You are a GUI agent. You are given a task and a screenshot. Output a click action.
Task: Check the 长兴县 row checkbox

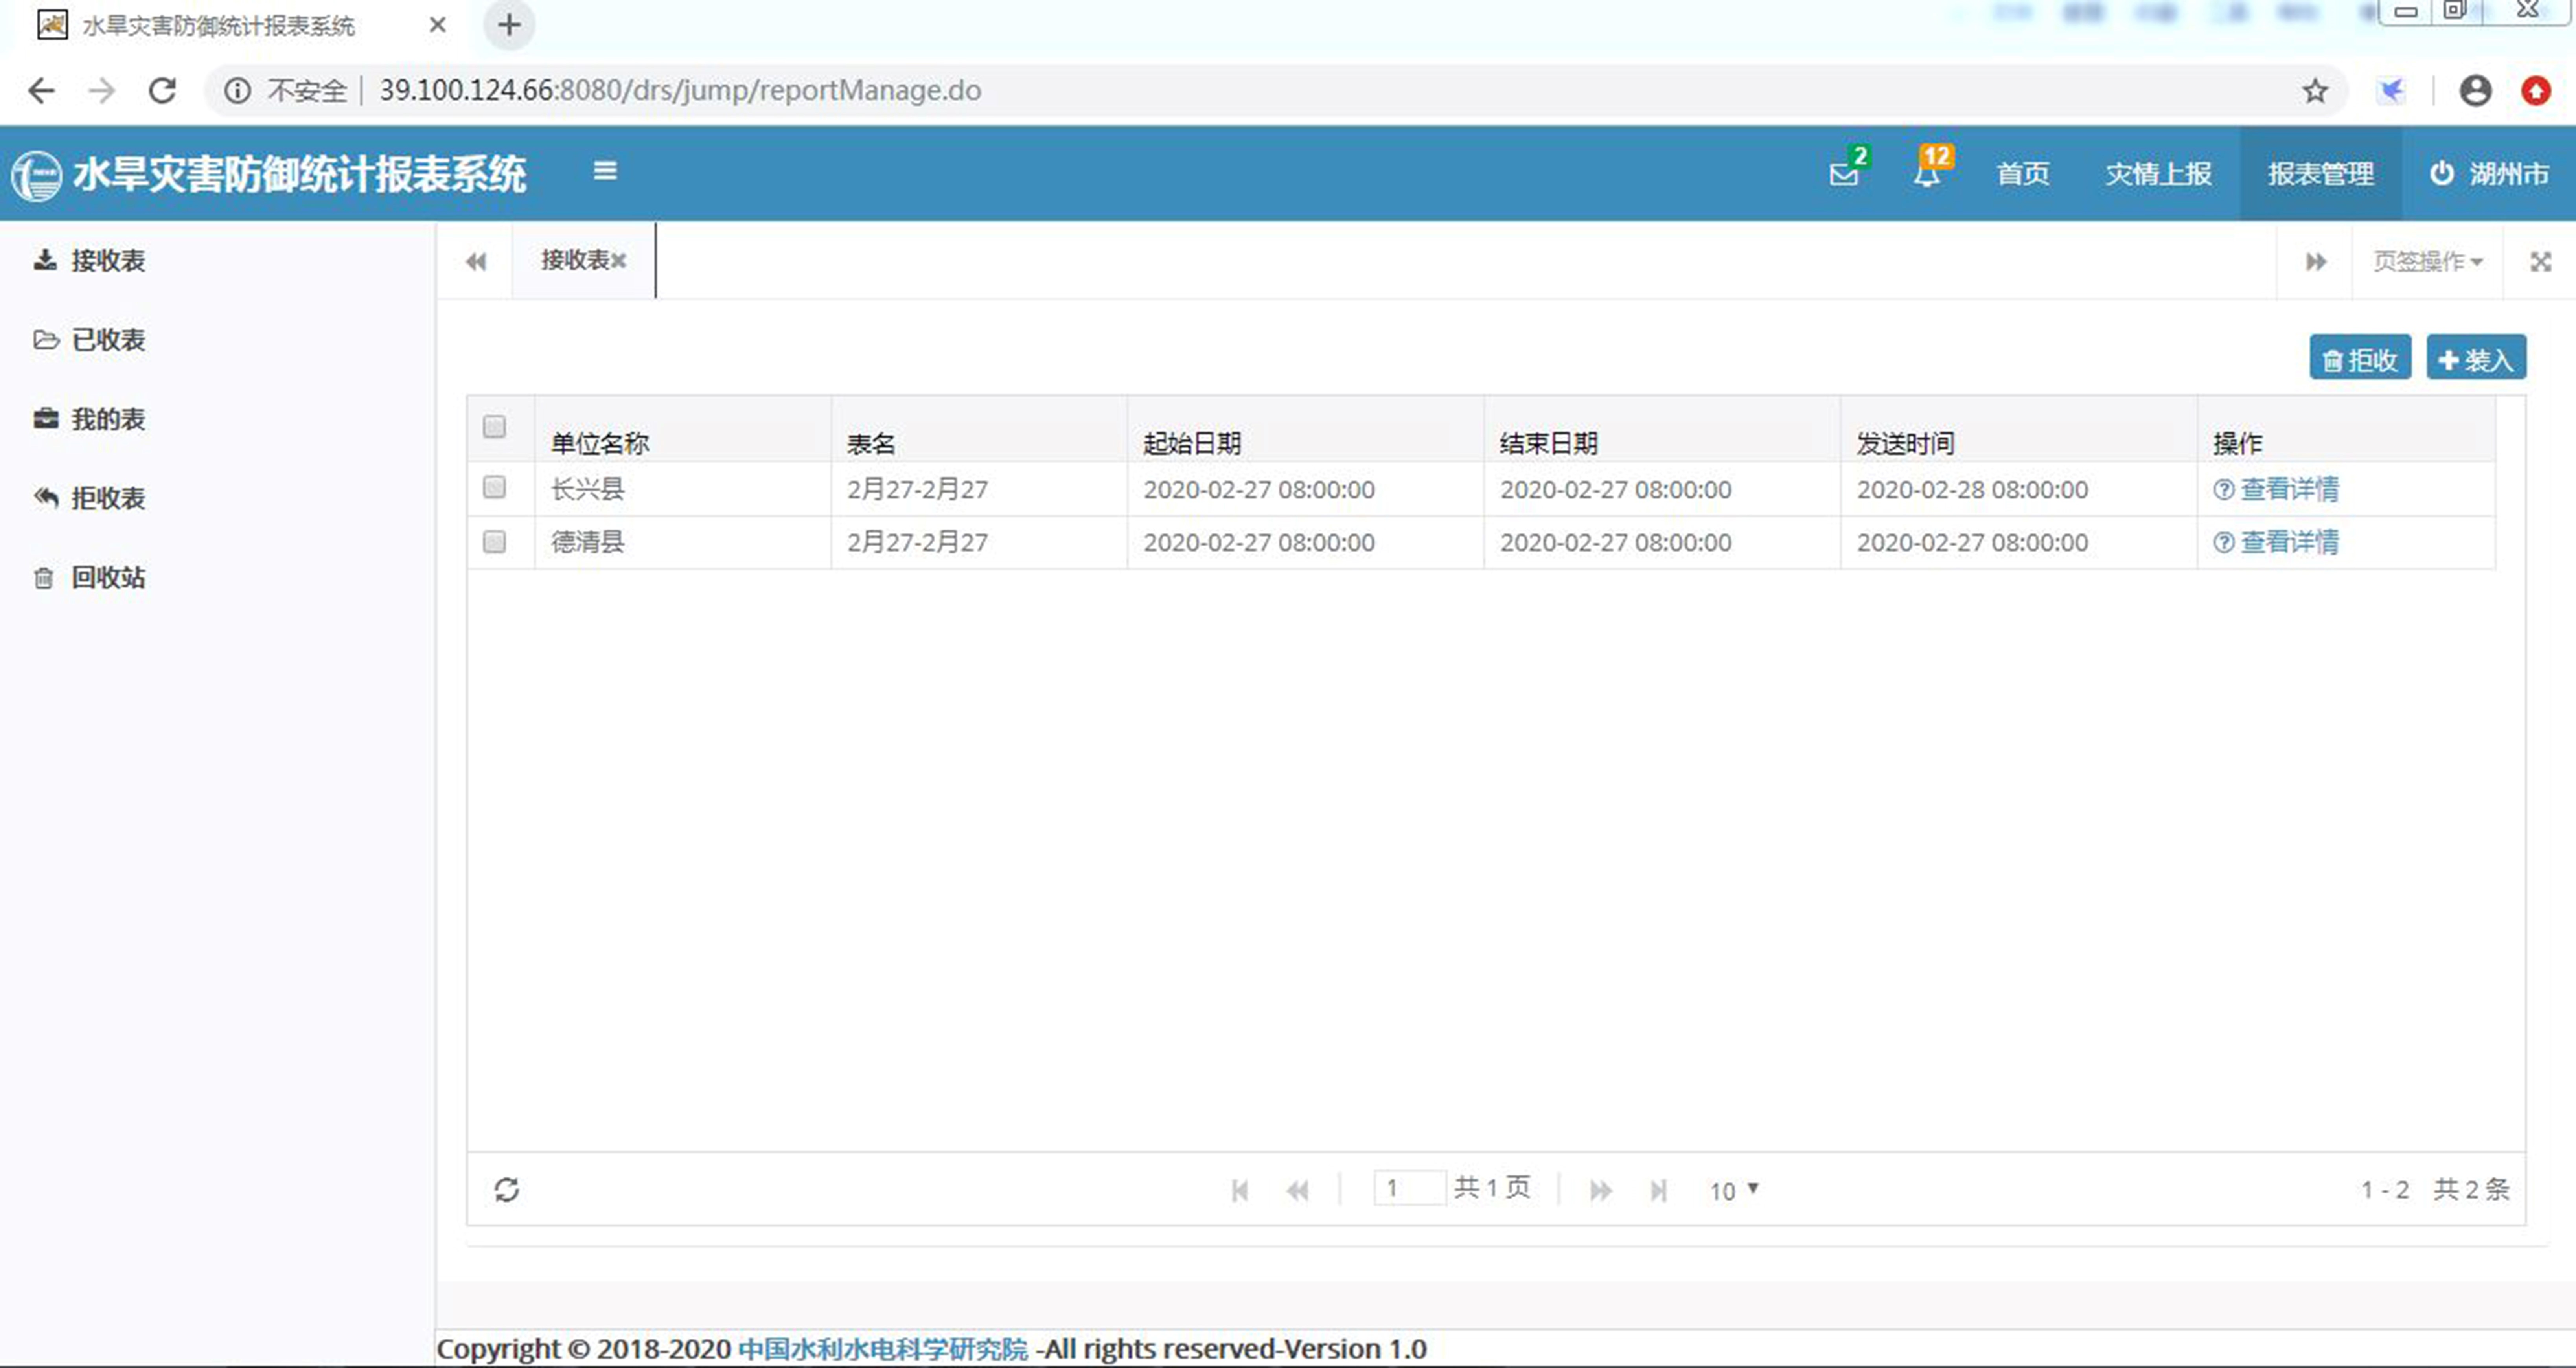[494, 488]
